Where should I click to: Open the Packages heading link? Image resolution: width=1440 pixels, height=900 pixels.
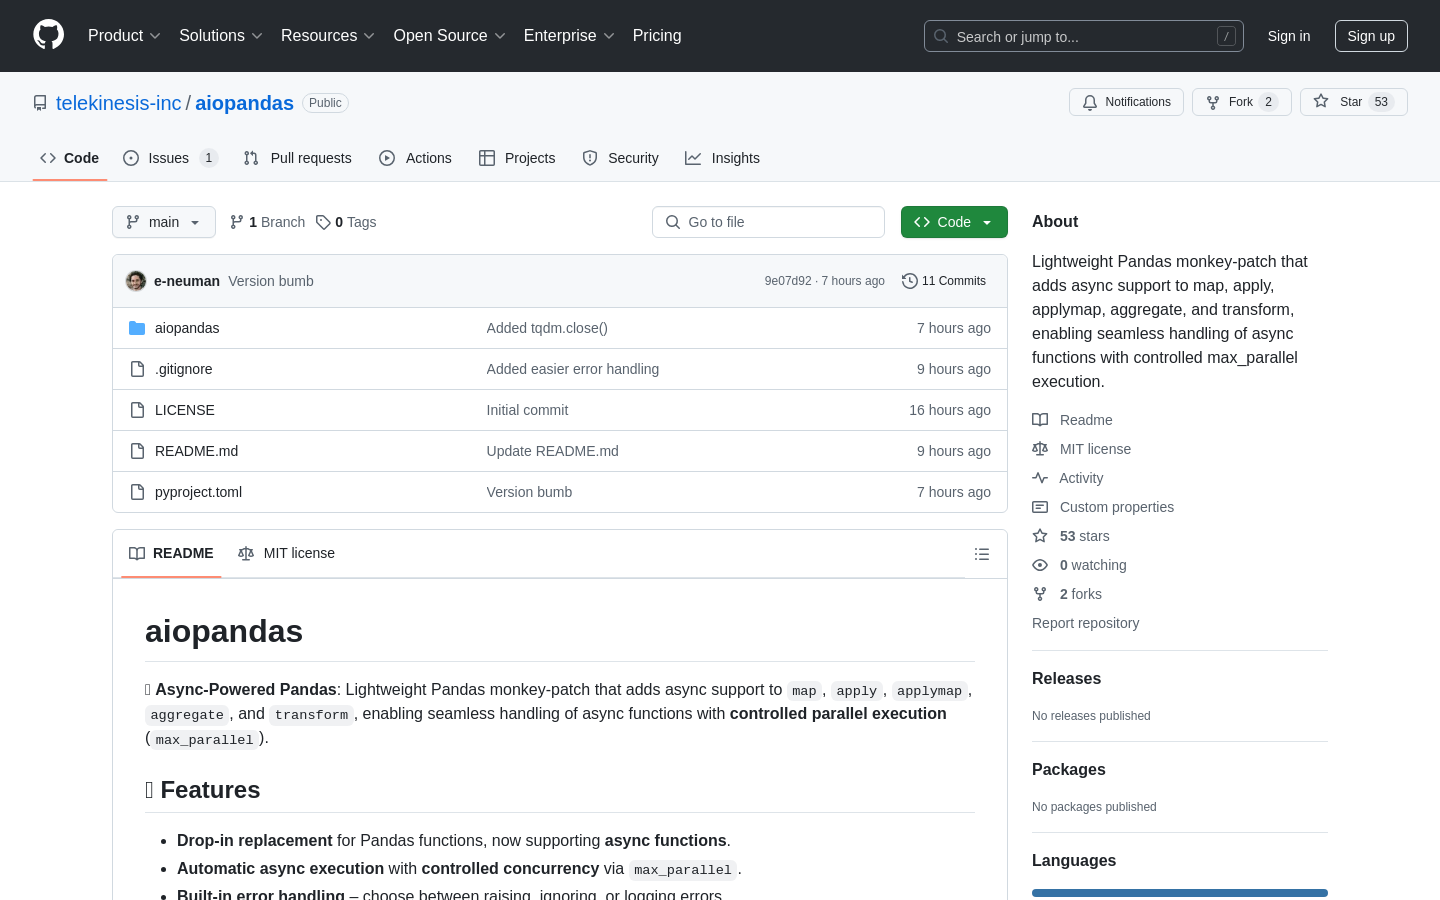[1069, 769]
